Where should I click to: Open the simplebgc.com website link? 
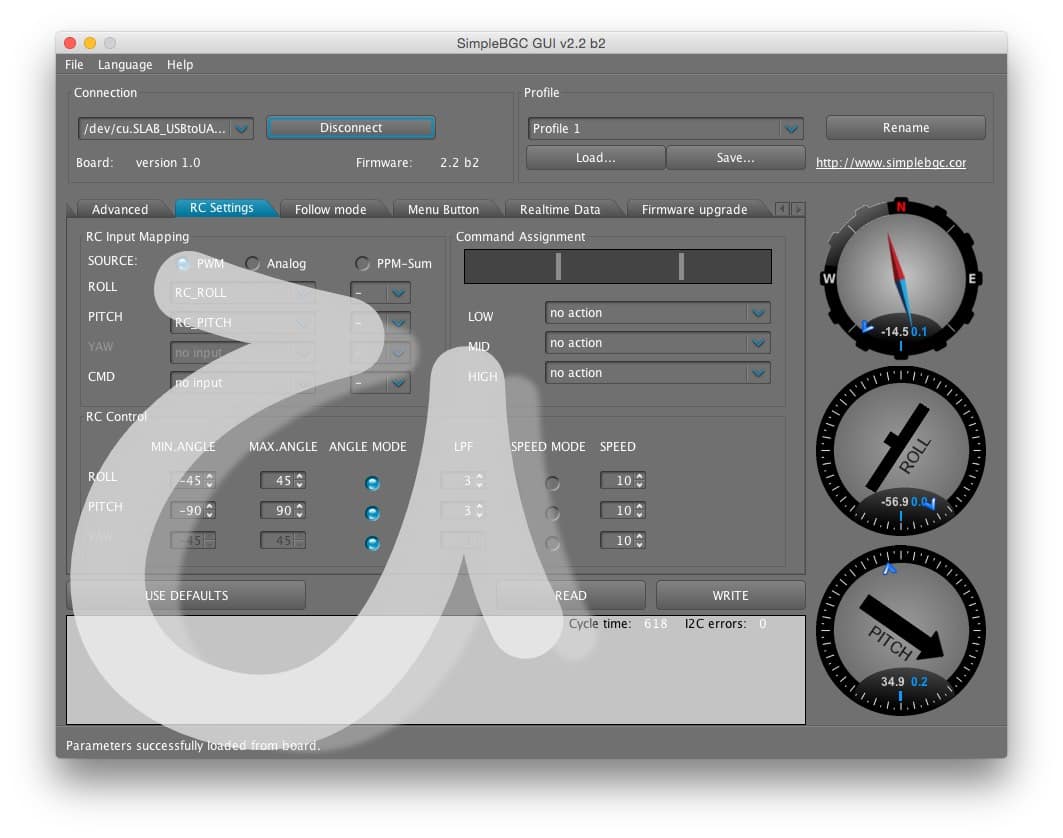[x=890, y=163]
